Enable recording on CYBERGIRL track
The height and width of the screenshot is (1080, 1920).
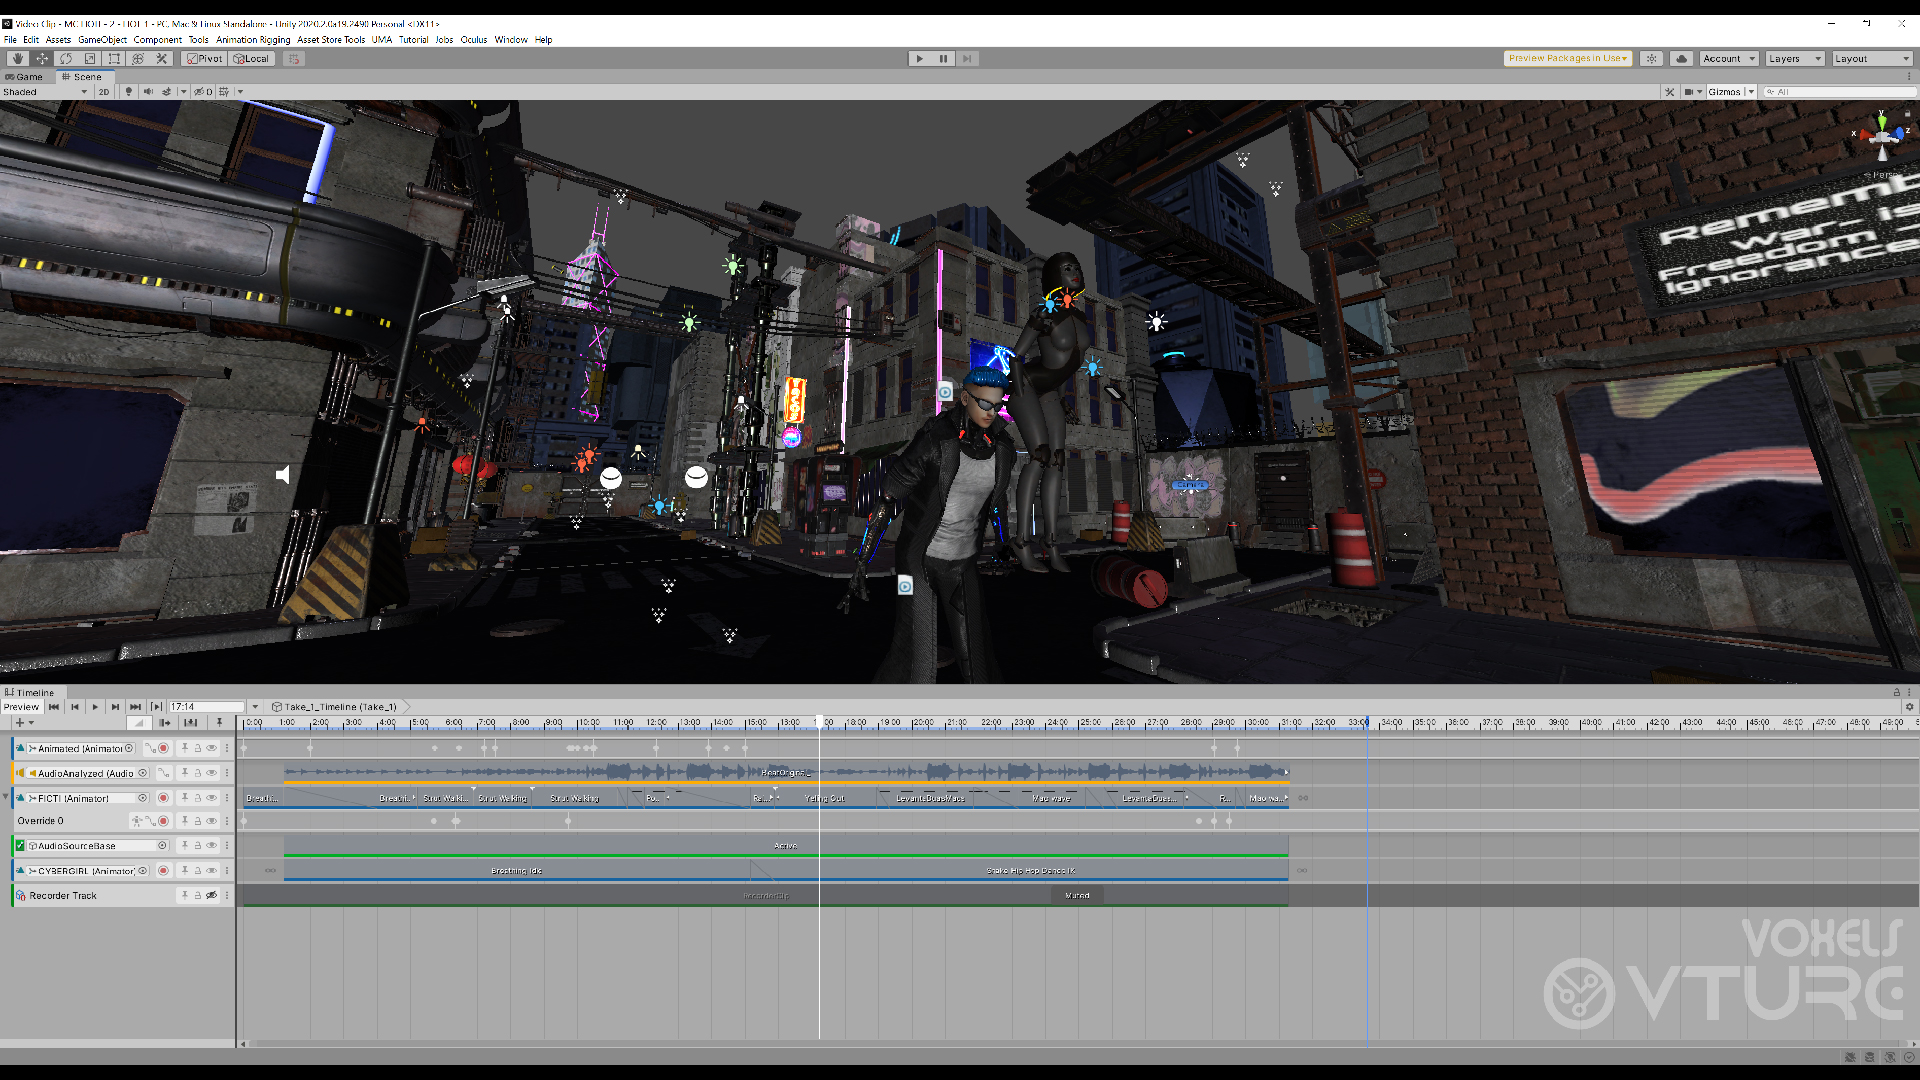pos(163,871)
